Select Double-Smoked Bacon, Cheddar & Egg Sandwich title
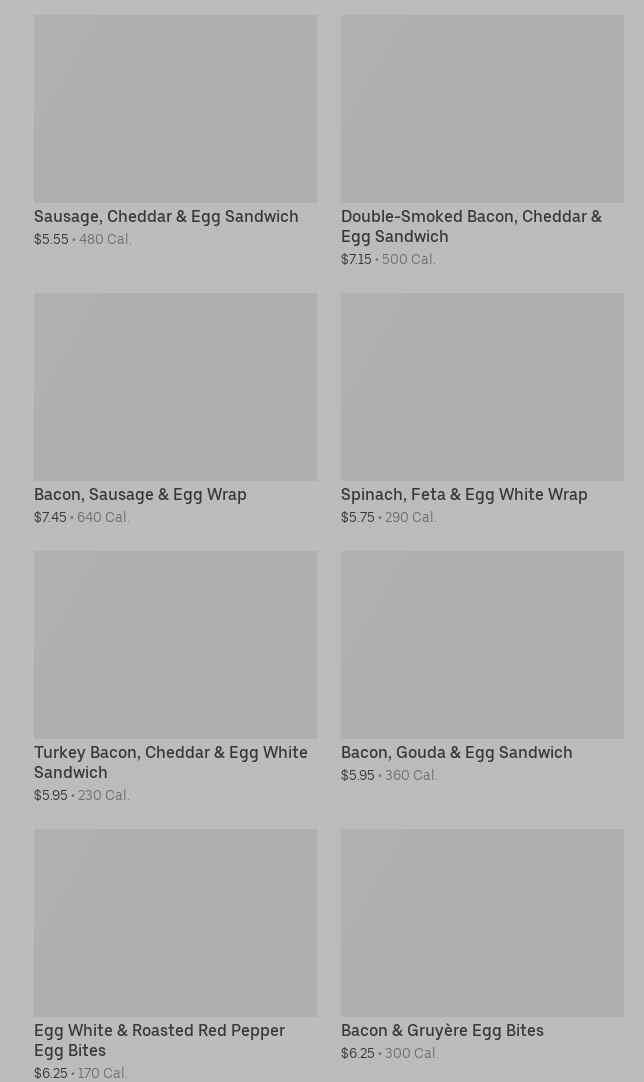Viewport: 644px width, 1082px height. click(471, 226)
